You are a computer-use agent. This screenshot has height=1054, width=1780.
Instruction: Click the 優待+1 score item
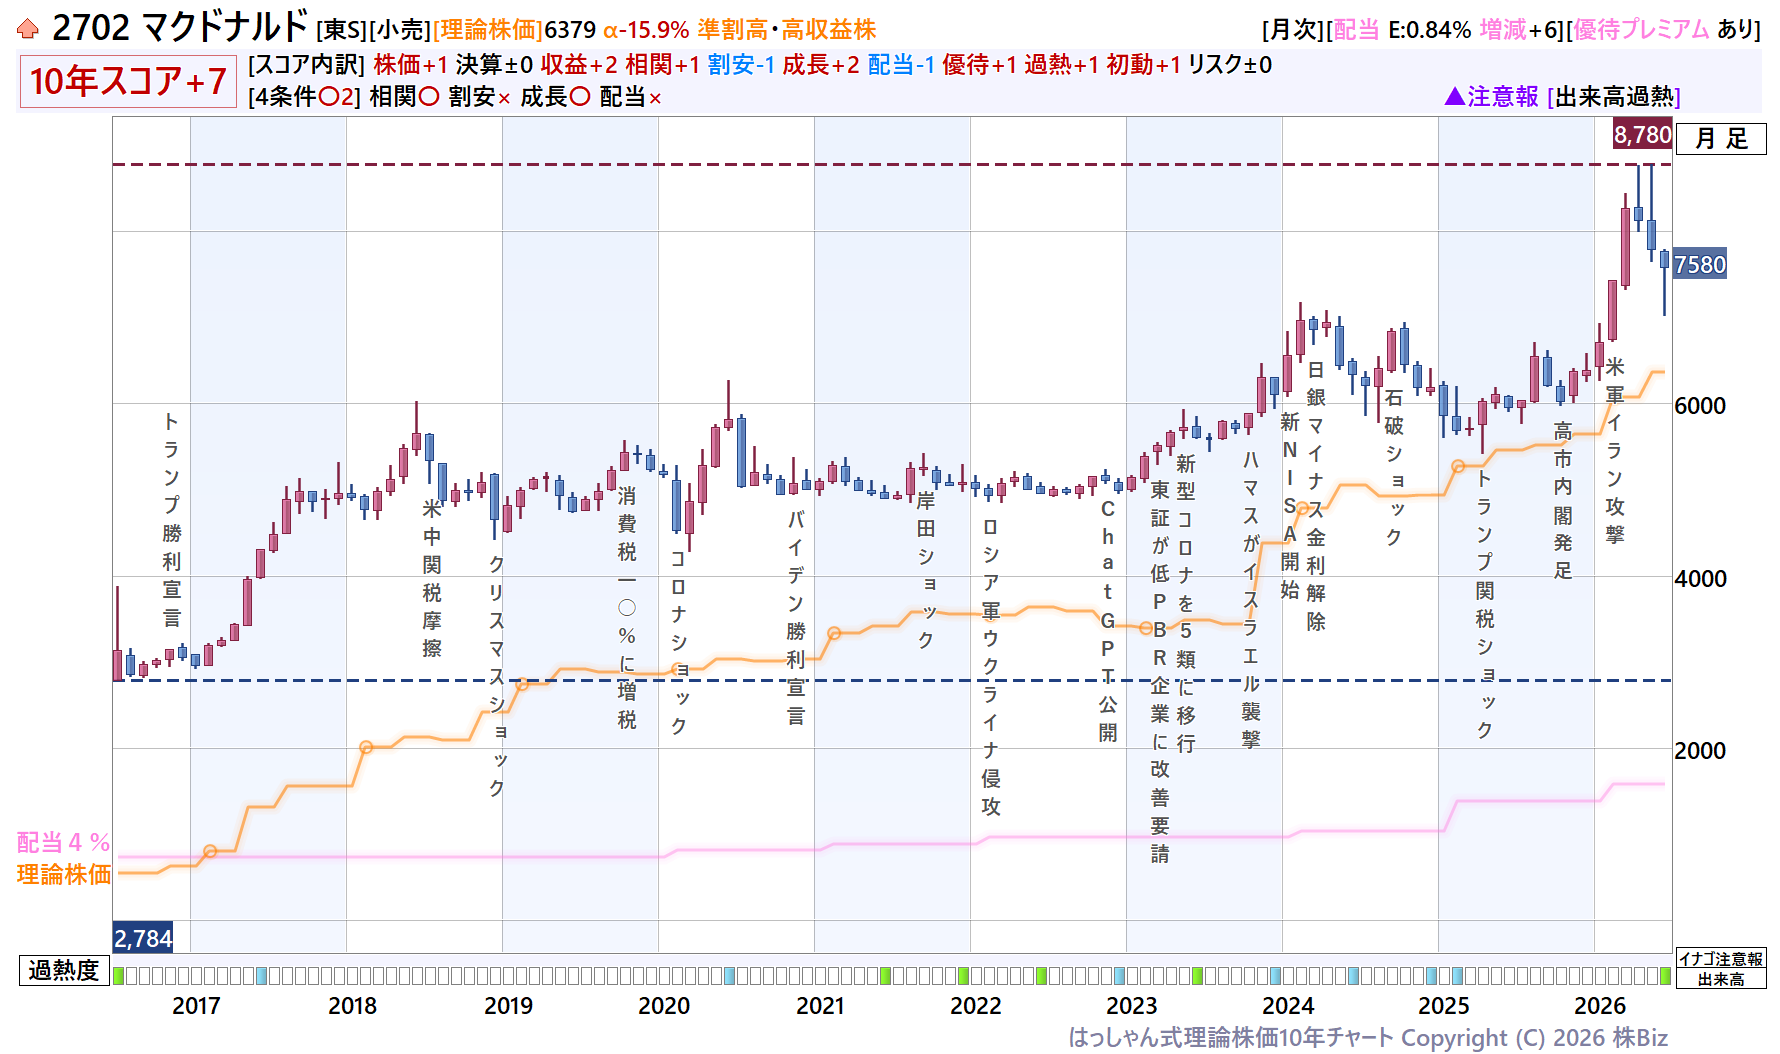click(980, 65)
